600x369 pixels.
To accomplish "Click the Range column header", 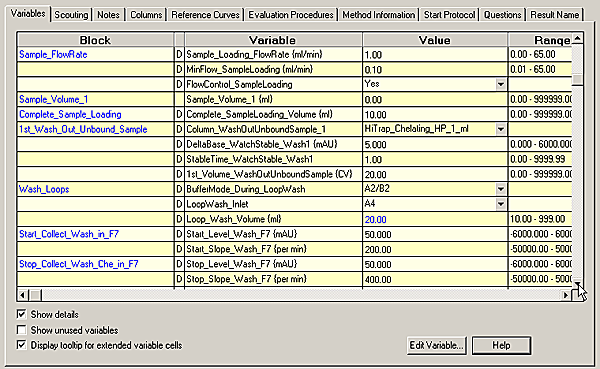I will pos(540,40).
